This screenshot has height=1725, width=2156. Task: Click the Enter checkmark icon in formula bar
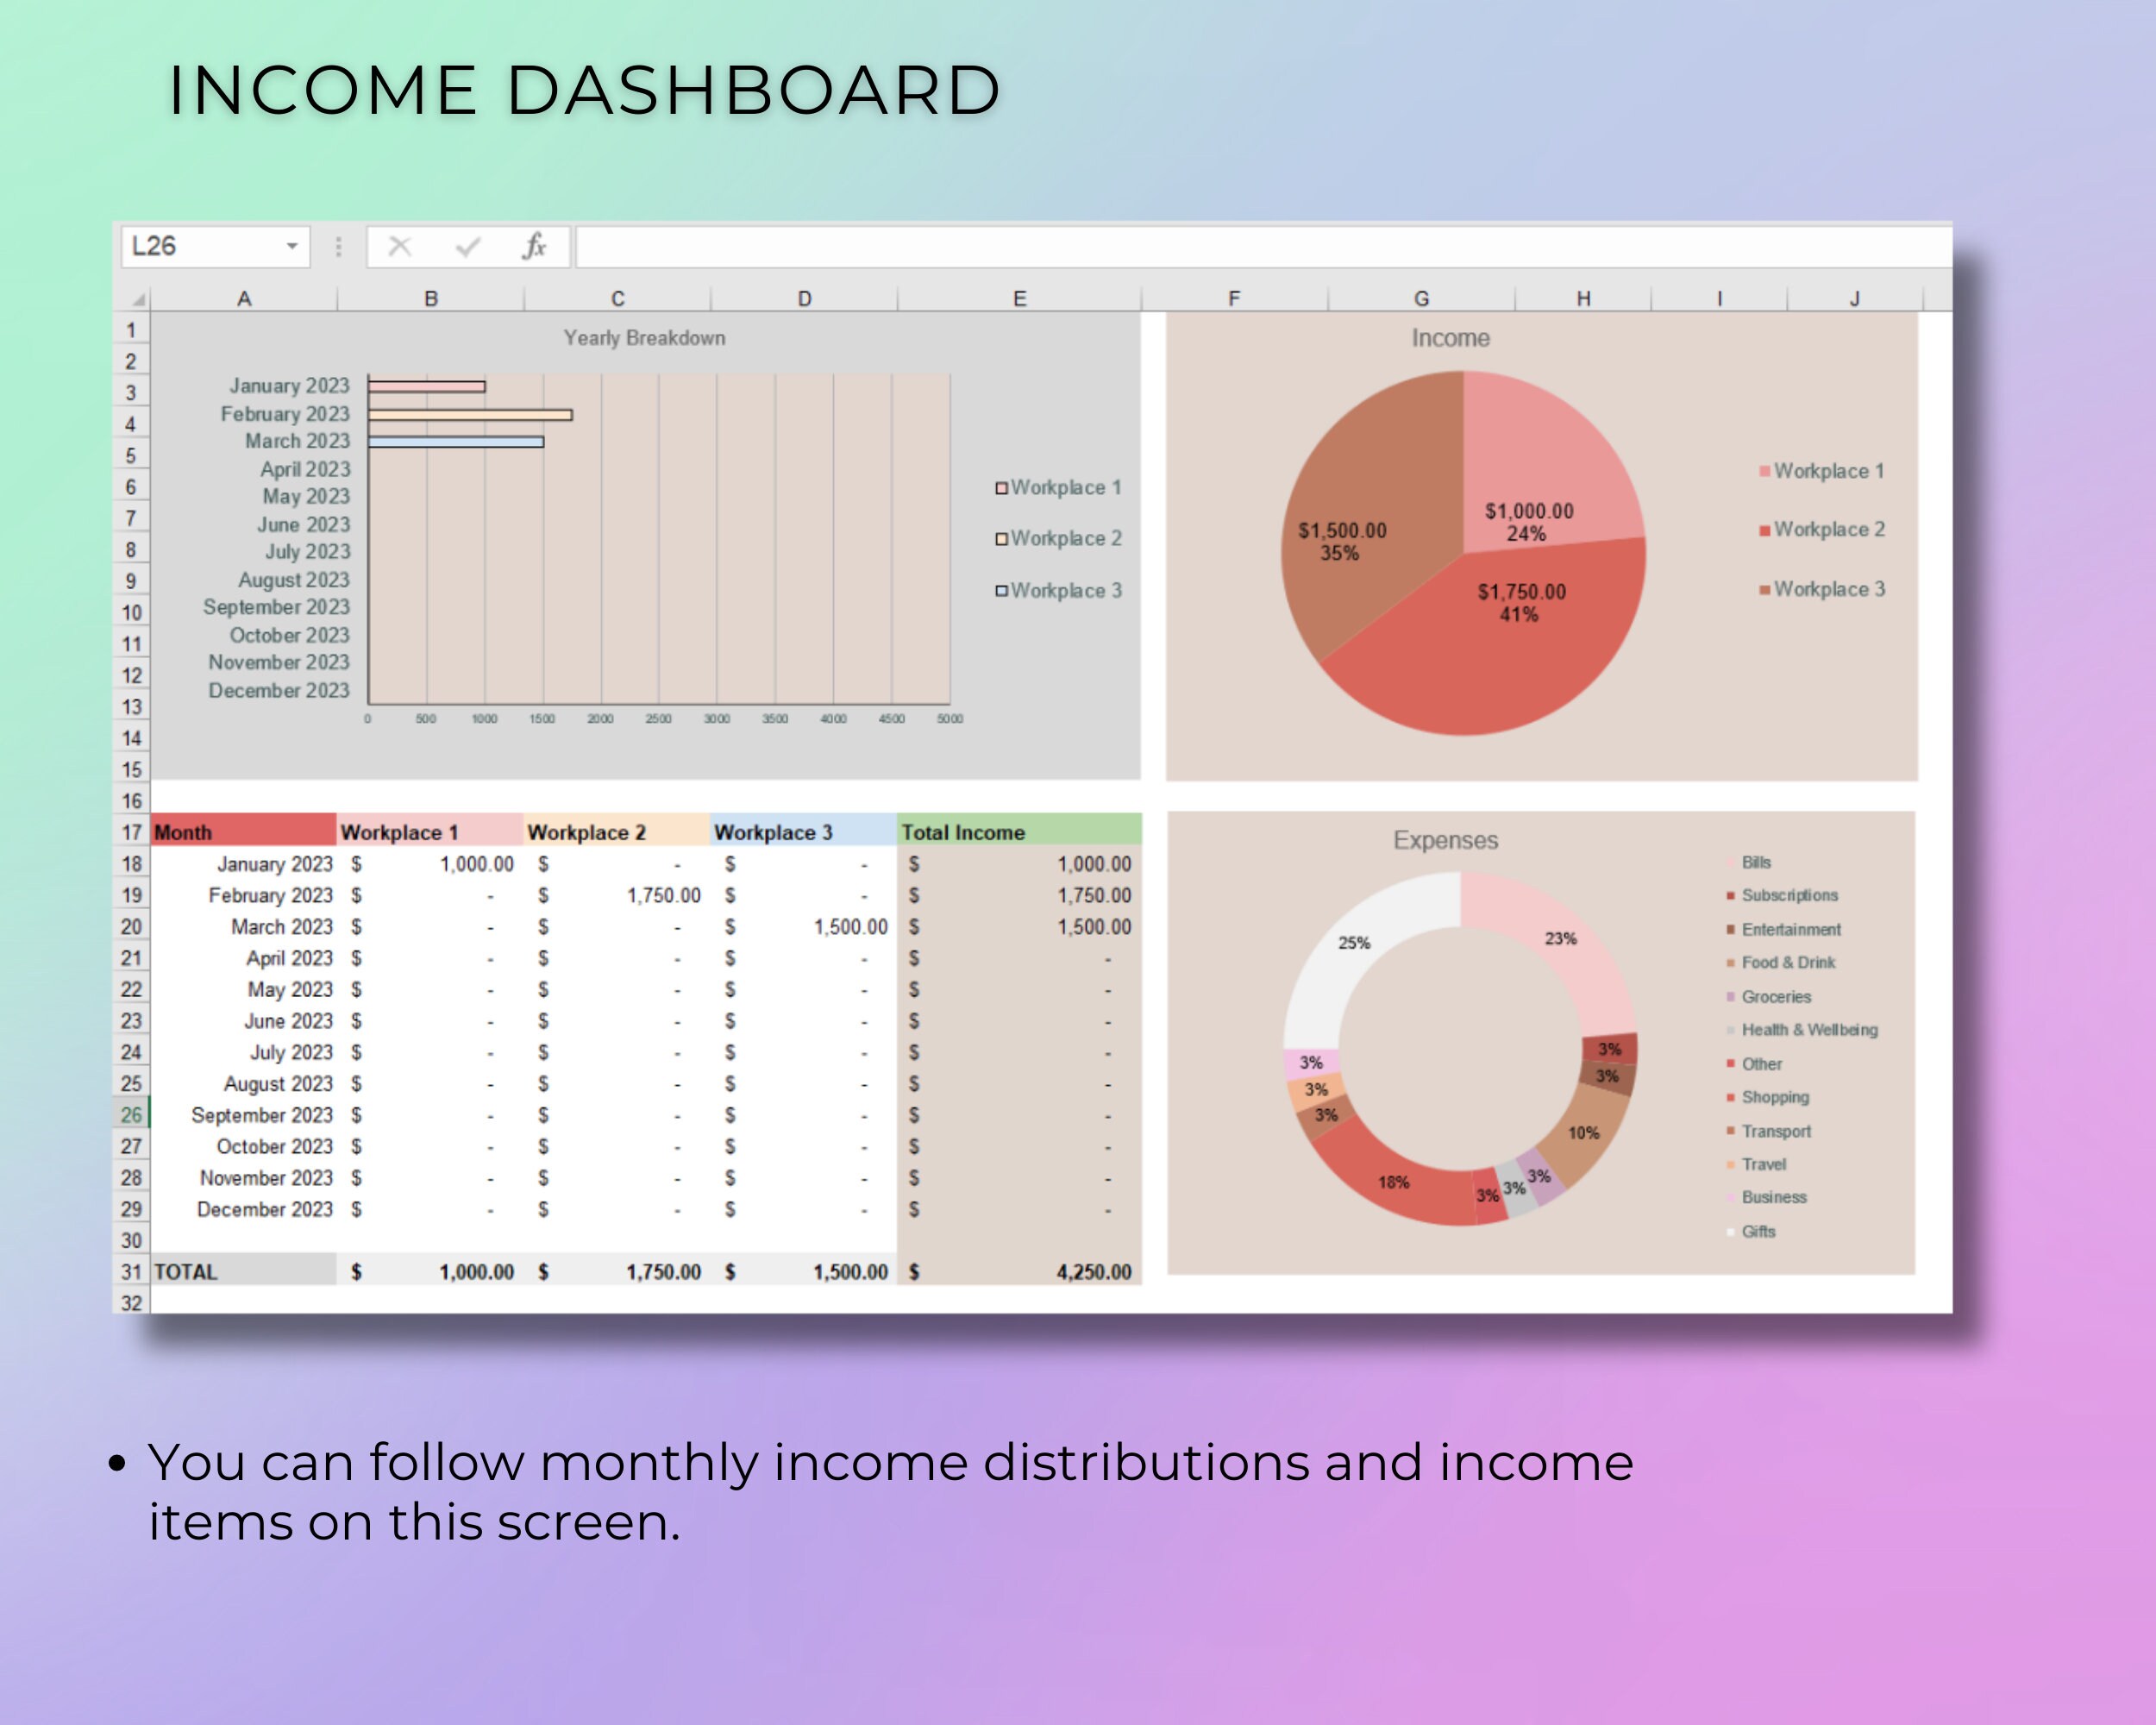pyautogui.click(x=467, y=246)
